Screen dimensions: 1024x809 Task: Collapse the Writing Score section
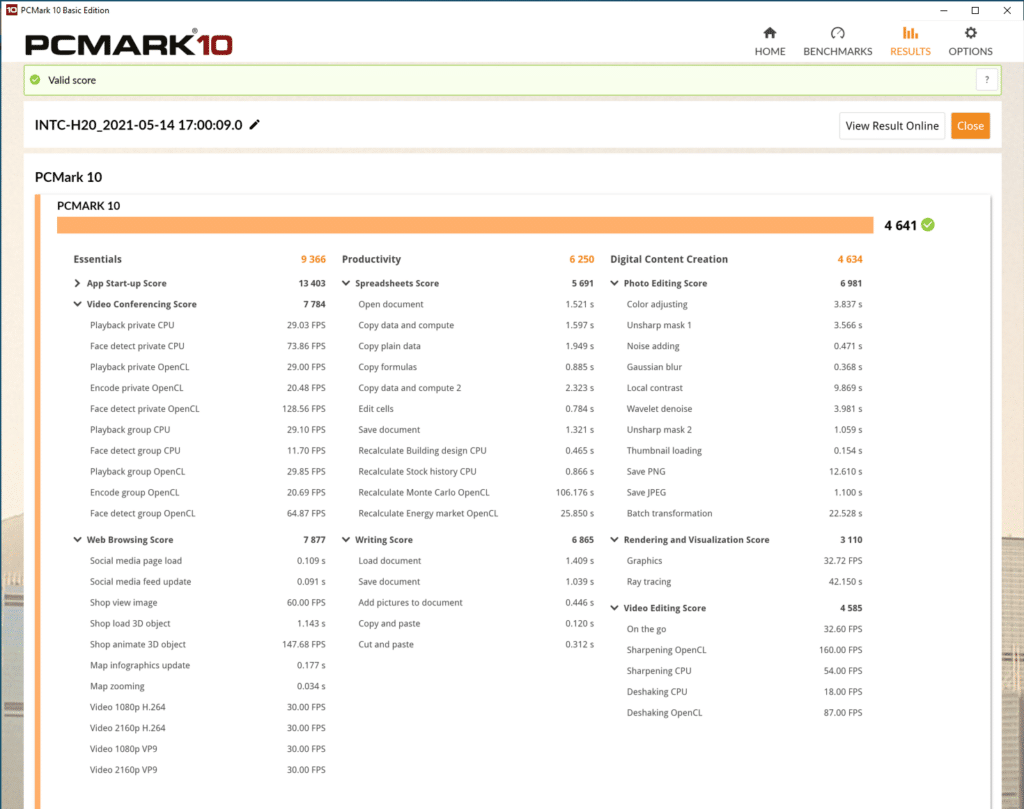pos(345,539)
